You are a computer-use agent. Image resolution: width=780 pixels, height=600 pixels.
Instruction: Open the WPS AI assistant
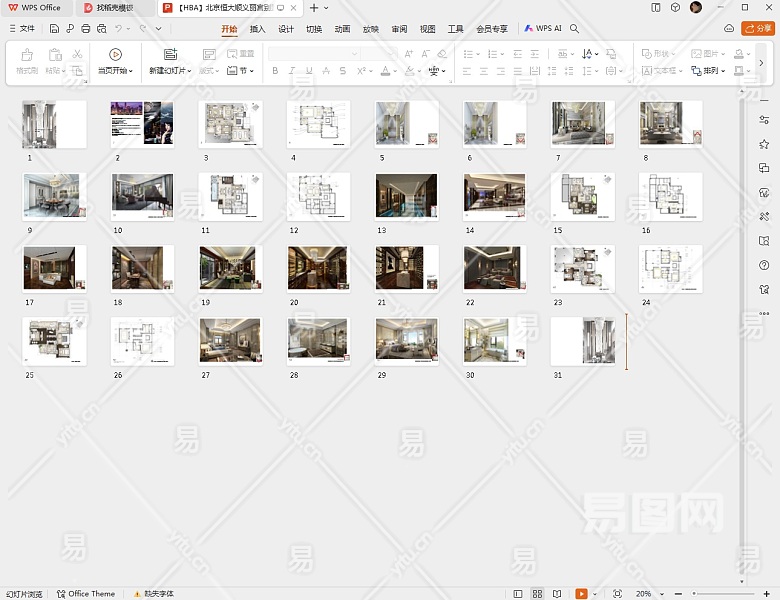point(543,29)
